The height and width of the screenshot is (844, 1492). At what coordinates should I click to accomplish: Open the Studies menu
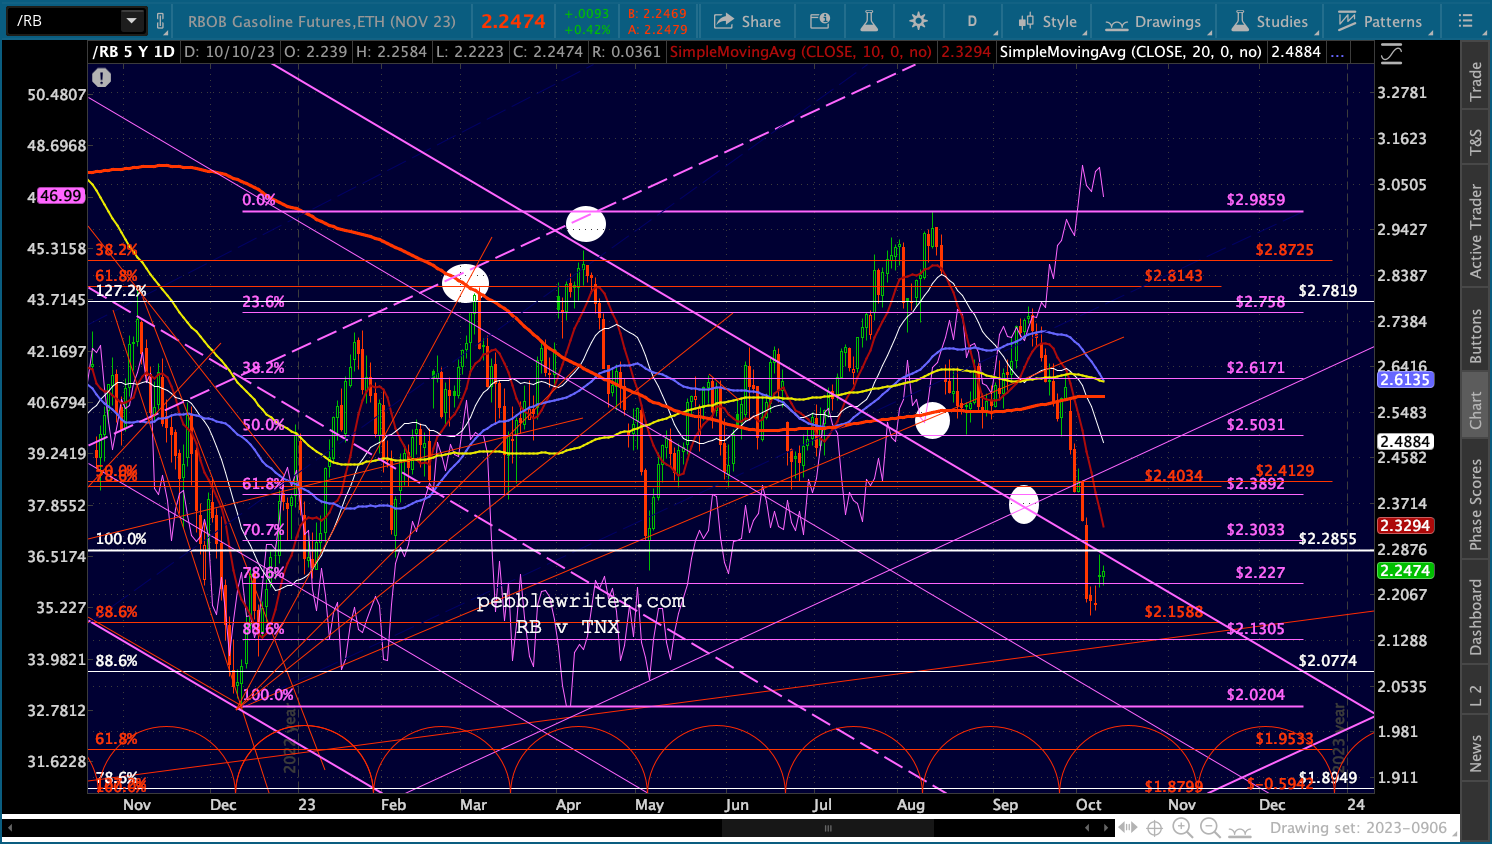click(x=1269, y=21)
